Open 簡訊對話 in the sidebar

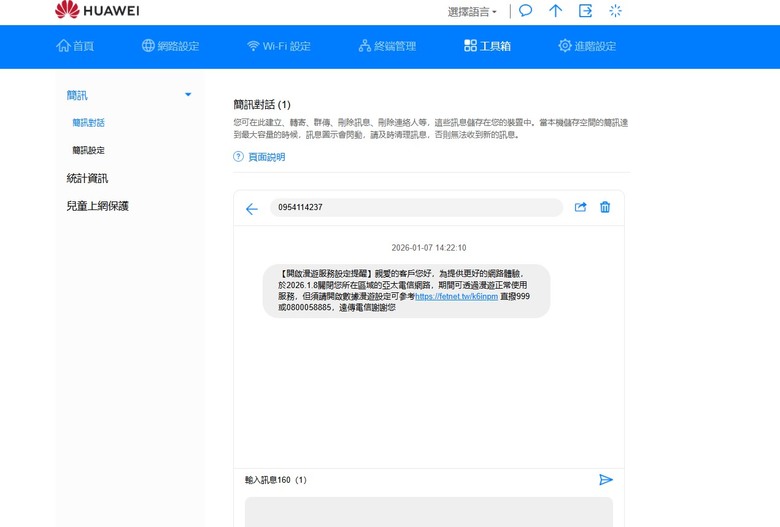(x=89, y=123)
